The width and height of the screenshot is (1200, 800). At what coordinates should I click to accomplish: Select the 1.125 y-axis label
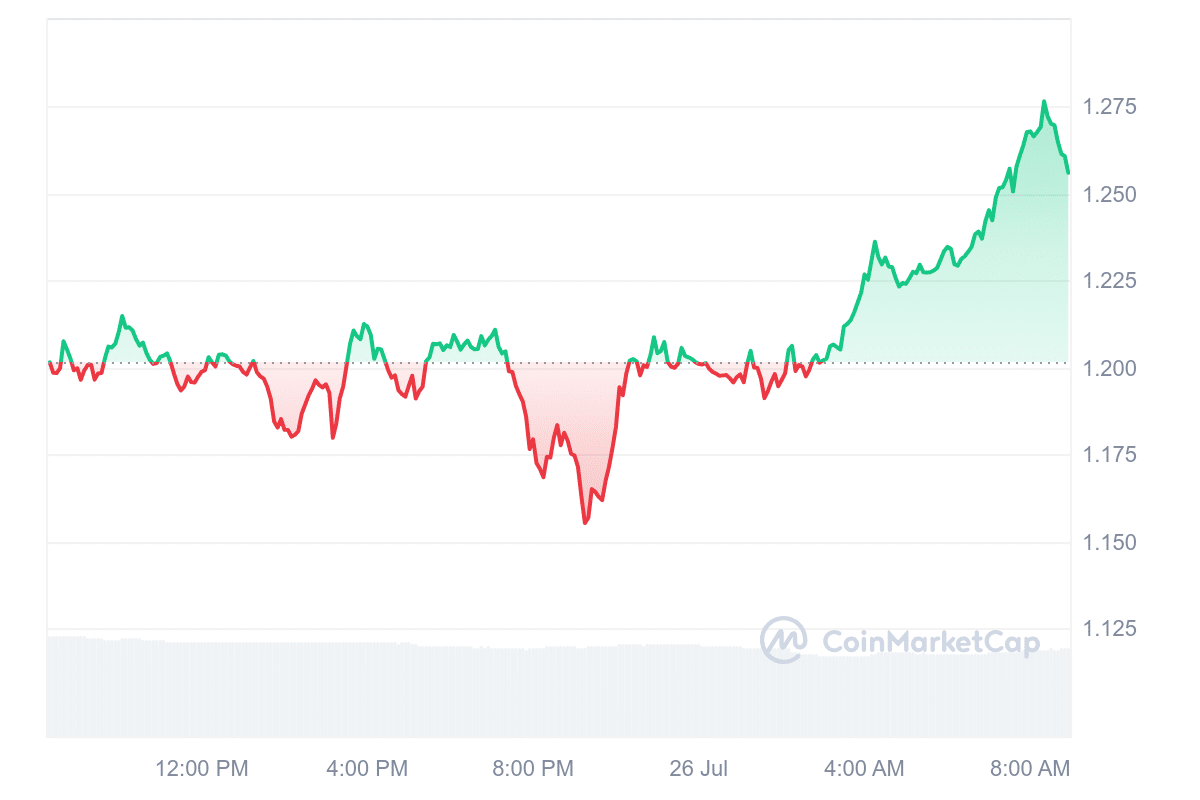(1109, 629)
